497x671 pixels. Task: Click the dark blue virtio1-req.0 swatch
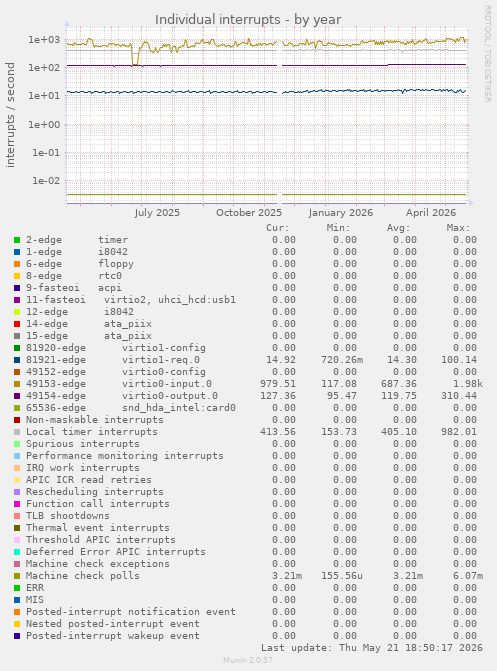click(17, 360)
